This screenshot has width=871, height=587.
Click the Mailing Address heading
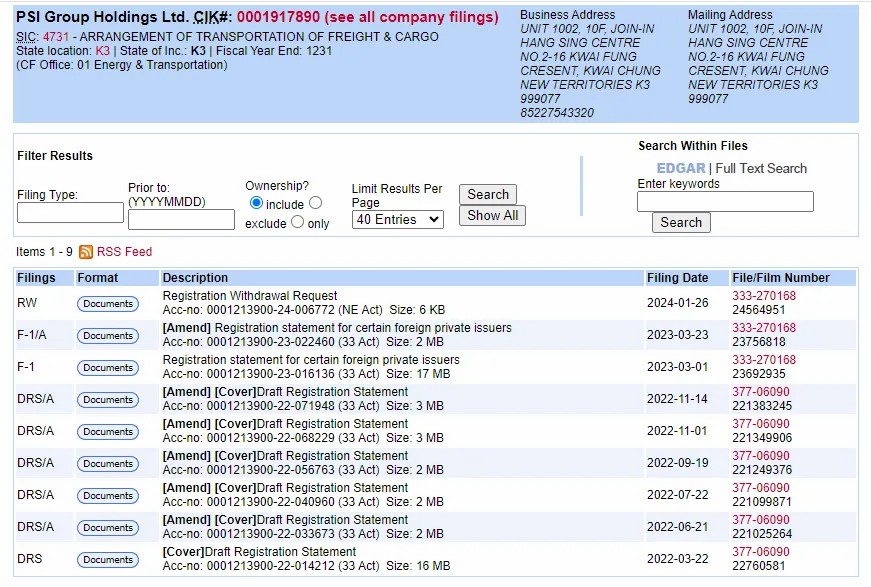click(730, 15)
